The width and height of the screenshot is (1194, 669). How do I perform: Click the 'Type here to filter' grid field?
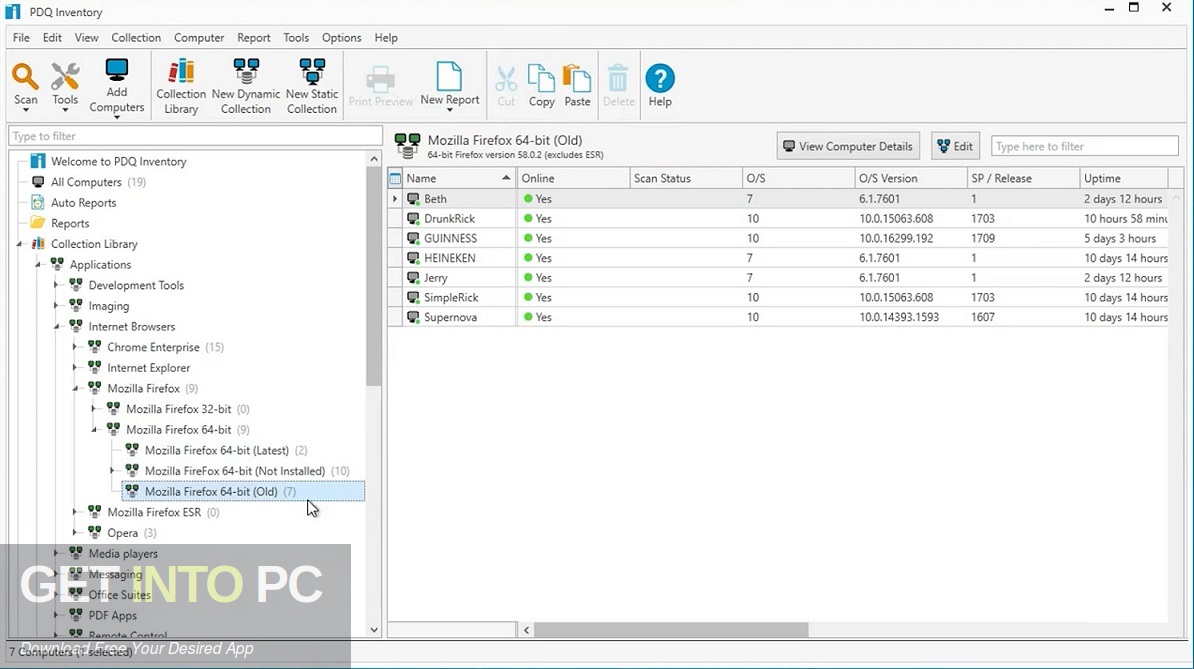[1084, 146]
